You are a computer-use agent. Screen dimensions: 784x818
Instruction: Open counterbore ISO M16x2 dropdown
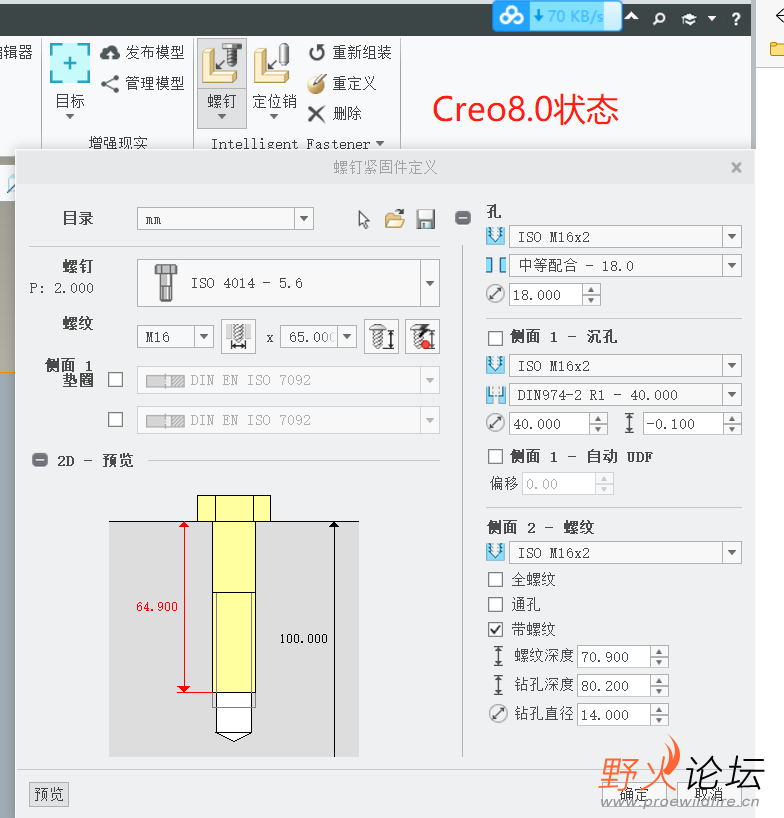coord(732,365)
